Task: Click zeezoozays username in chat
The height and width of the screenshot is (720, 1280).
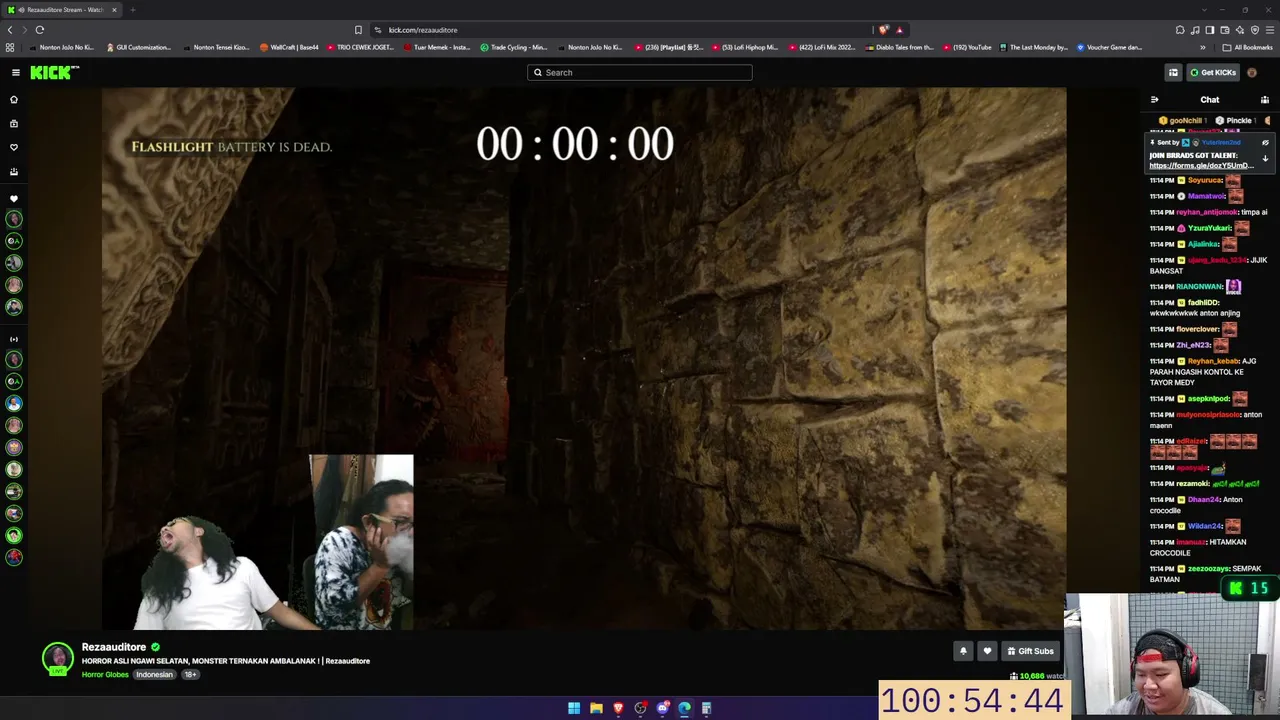Action: (1209, 569)
